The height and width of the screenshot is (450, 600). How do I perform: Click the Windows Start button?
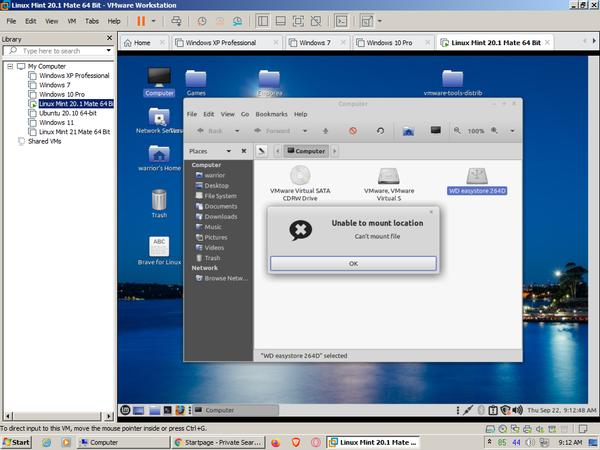click(x=18, y=442)
